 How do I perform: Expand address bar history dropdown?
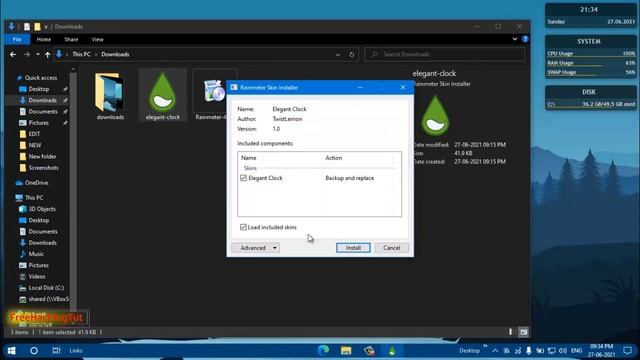(x=338, y=54)
